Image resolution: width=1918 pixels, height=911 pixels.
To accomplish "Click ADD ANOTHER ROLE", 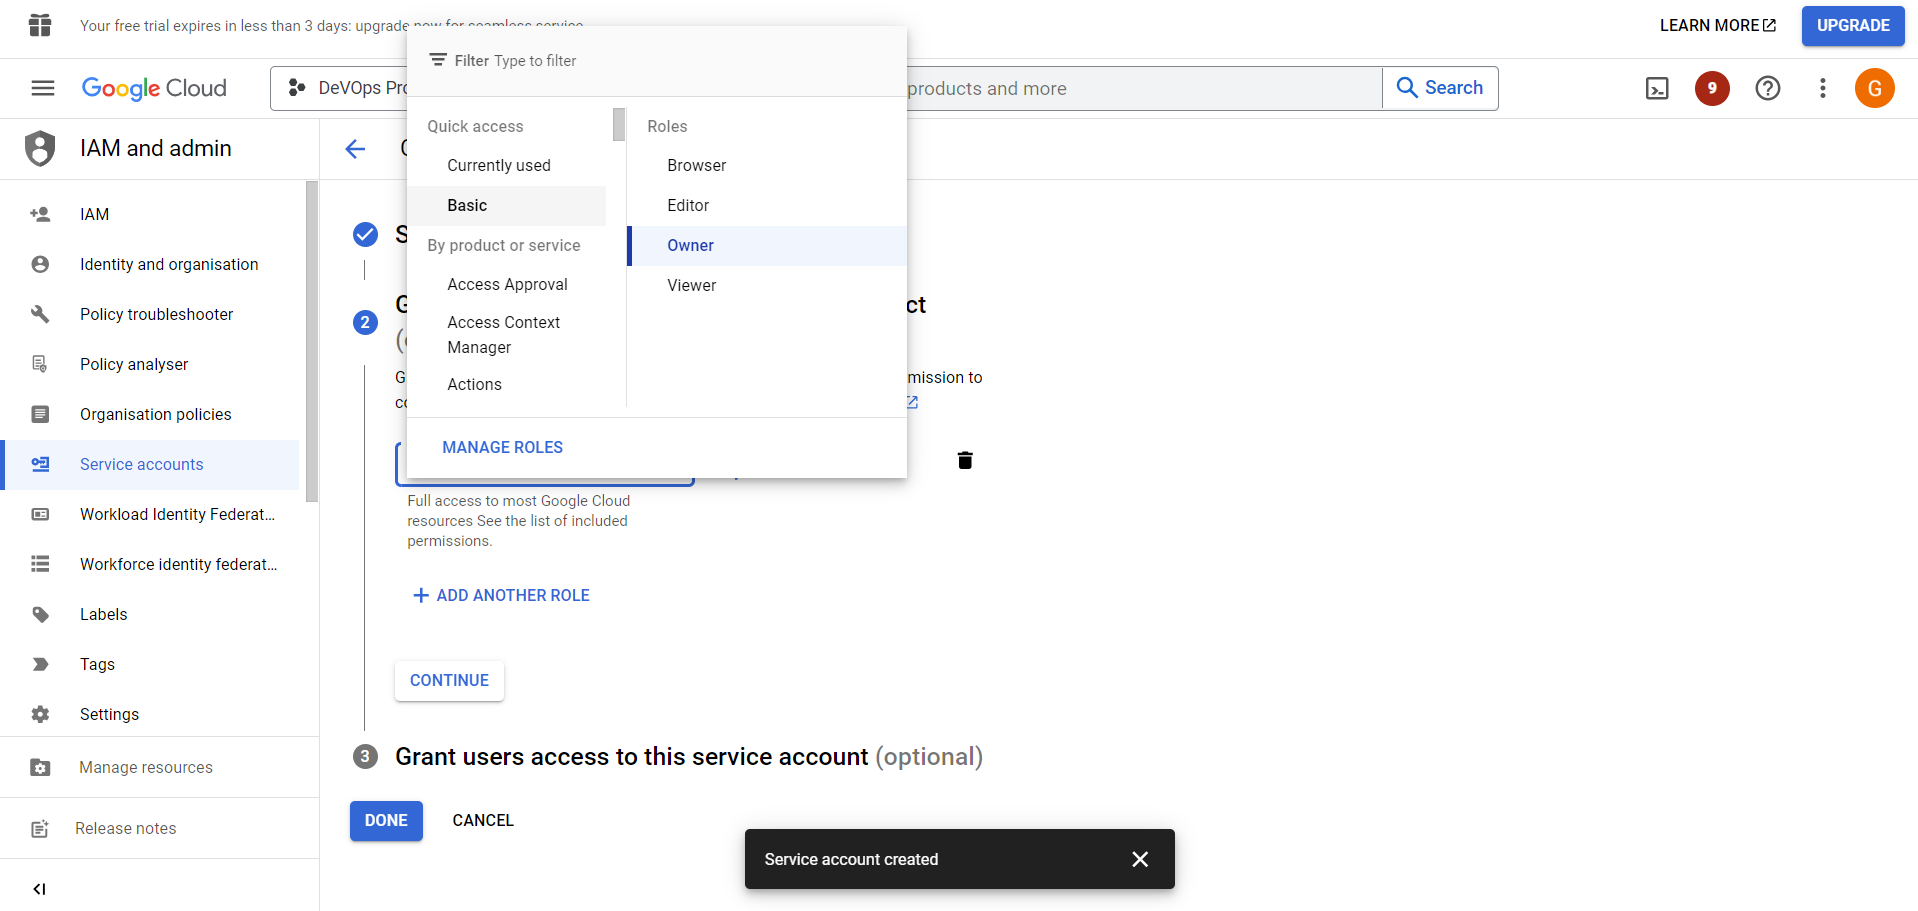I will coord(501,596).
